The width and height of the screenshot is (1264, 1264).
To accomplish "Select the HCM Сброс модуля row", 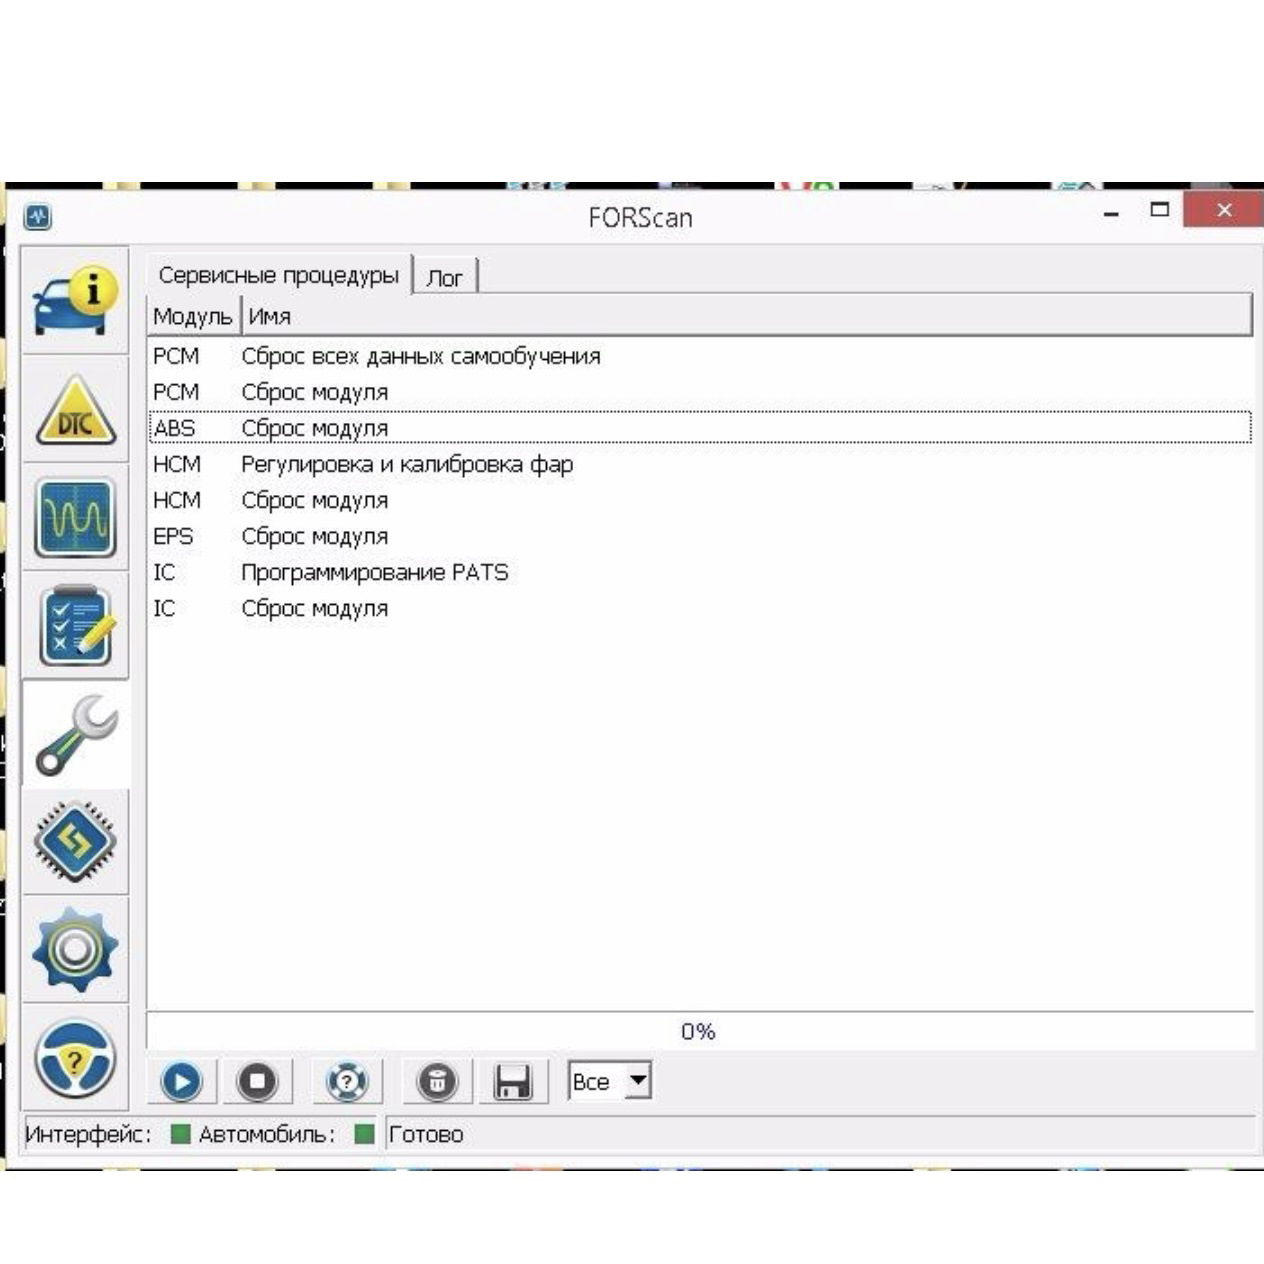I will click(x=700, y=500).
